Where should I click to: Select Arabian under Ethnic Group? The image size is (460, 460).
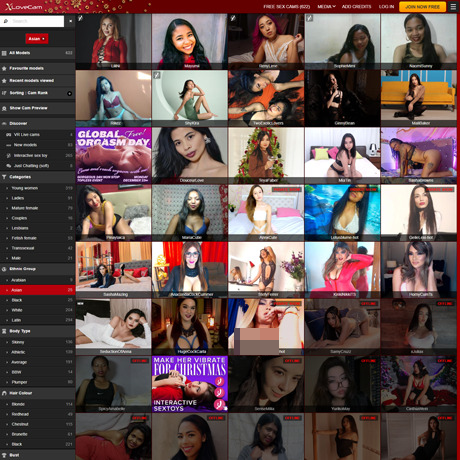pos(37,280)
